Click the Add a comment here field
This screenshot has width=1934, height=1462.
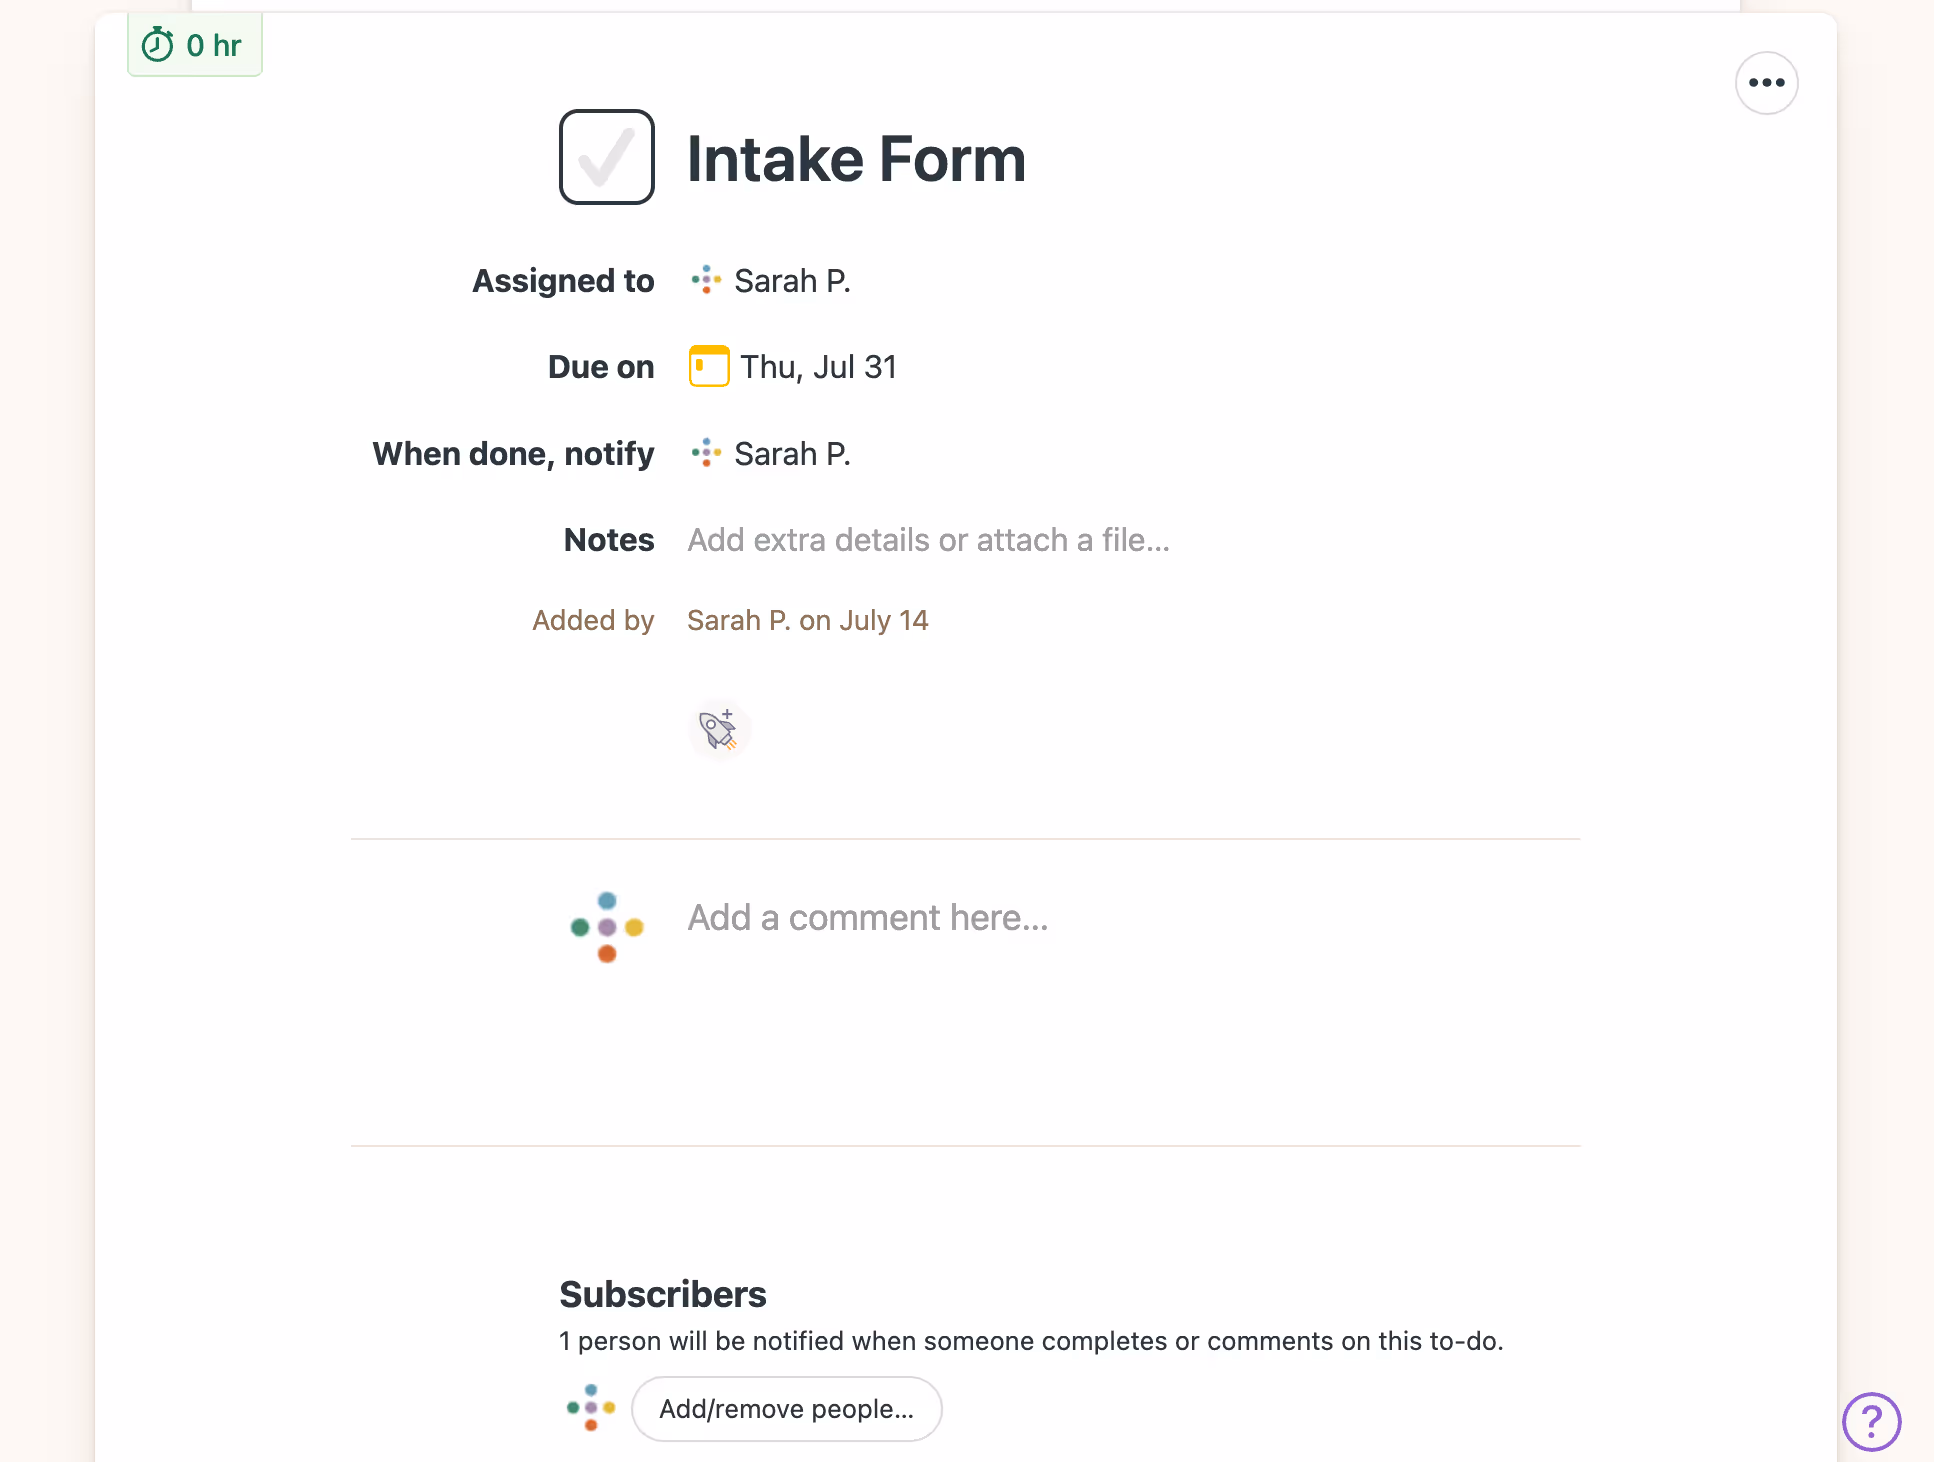coord(867,917)
